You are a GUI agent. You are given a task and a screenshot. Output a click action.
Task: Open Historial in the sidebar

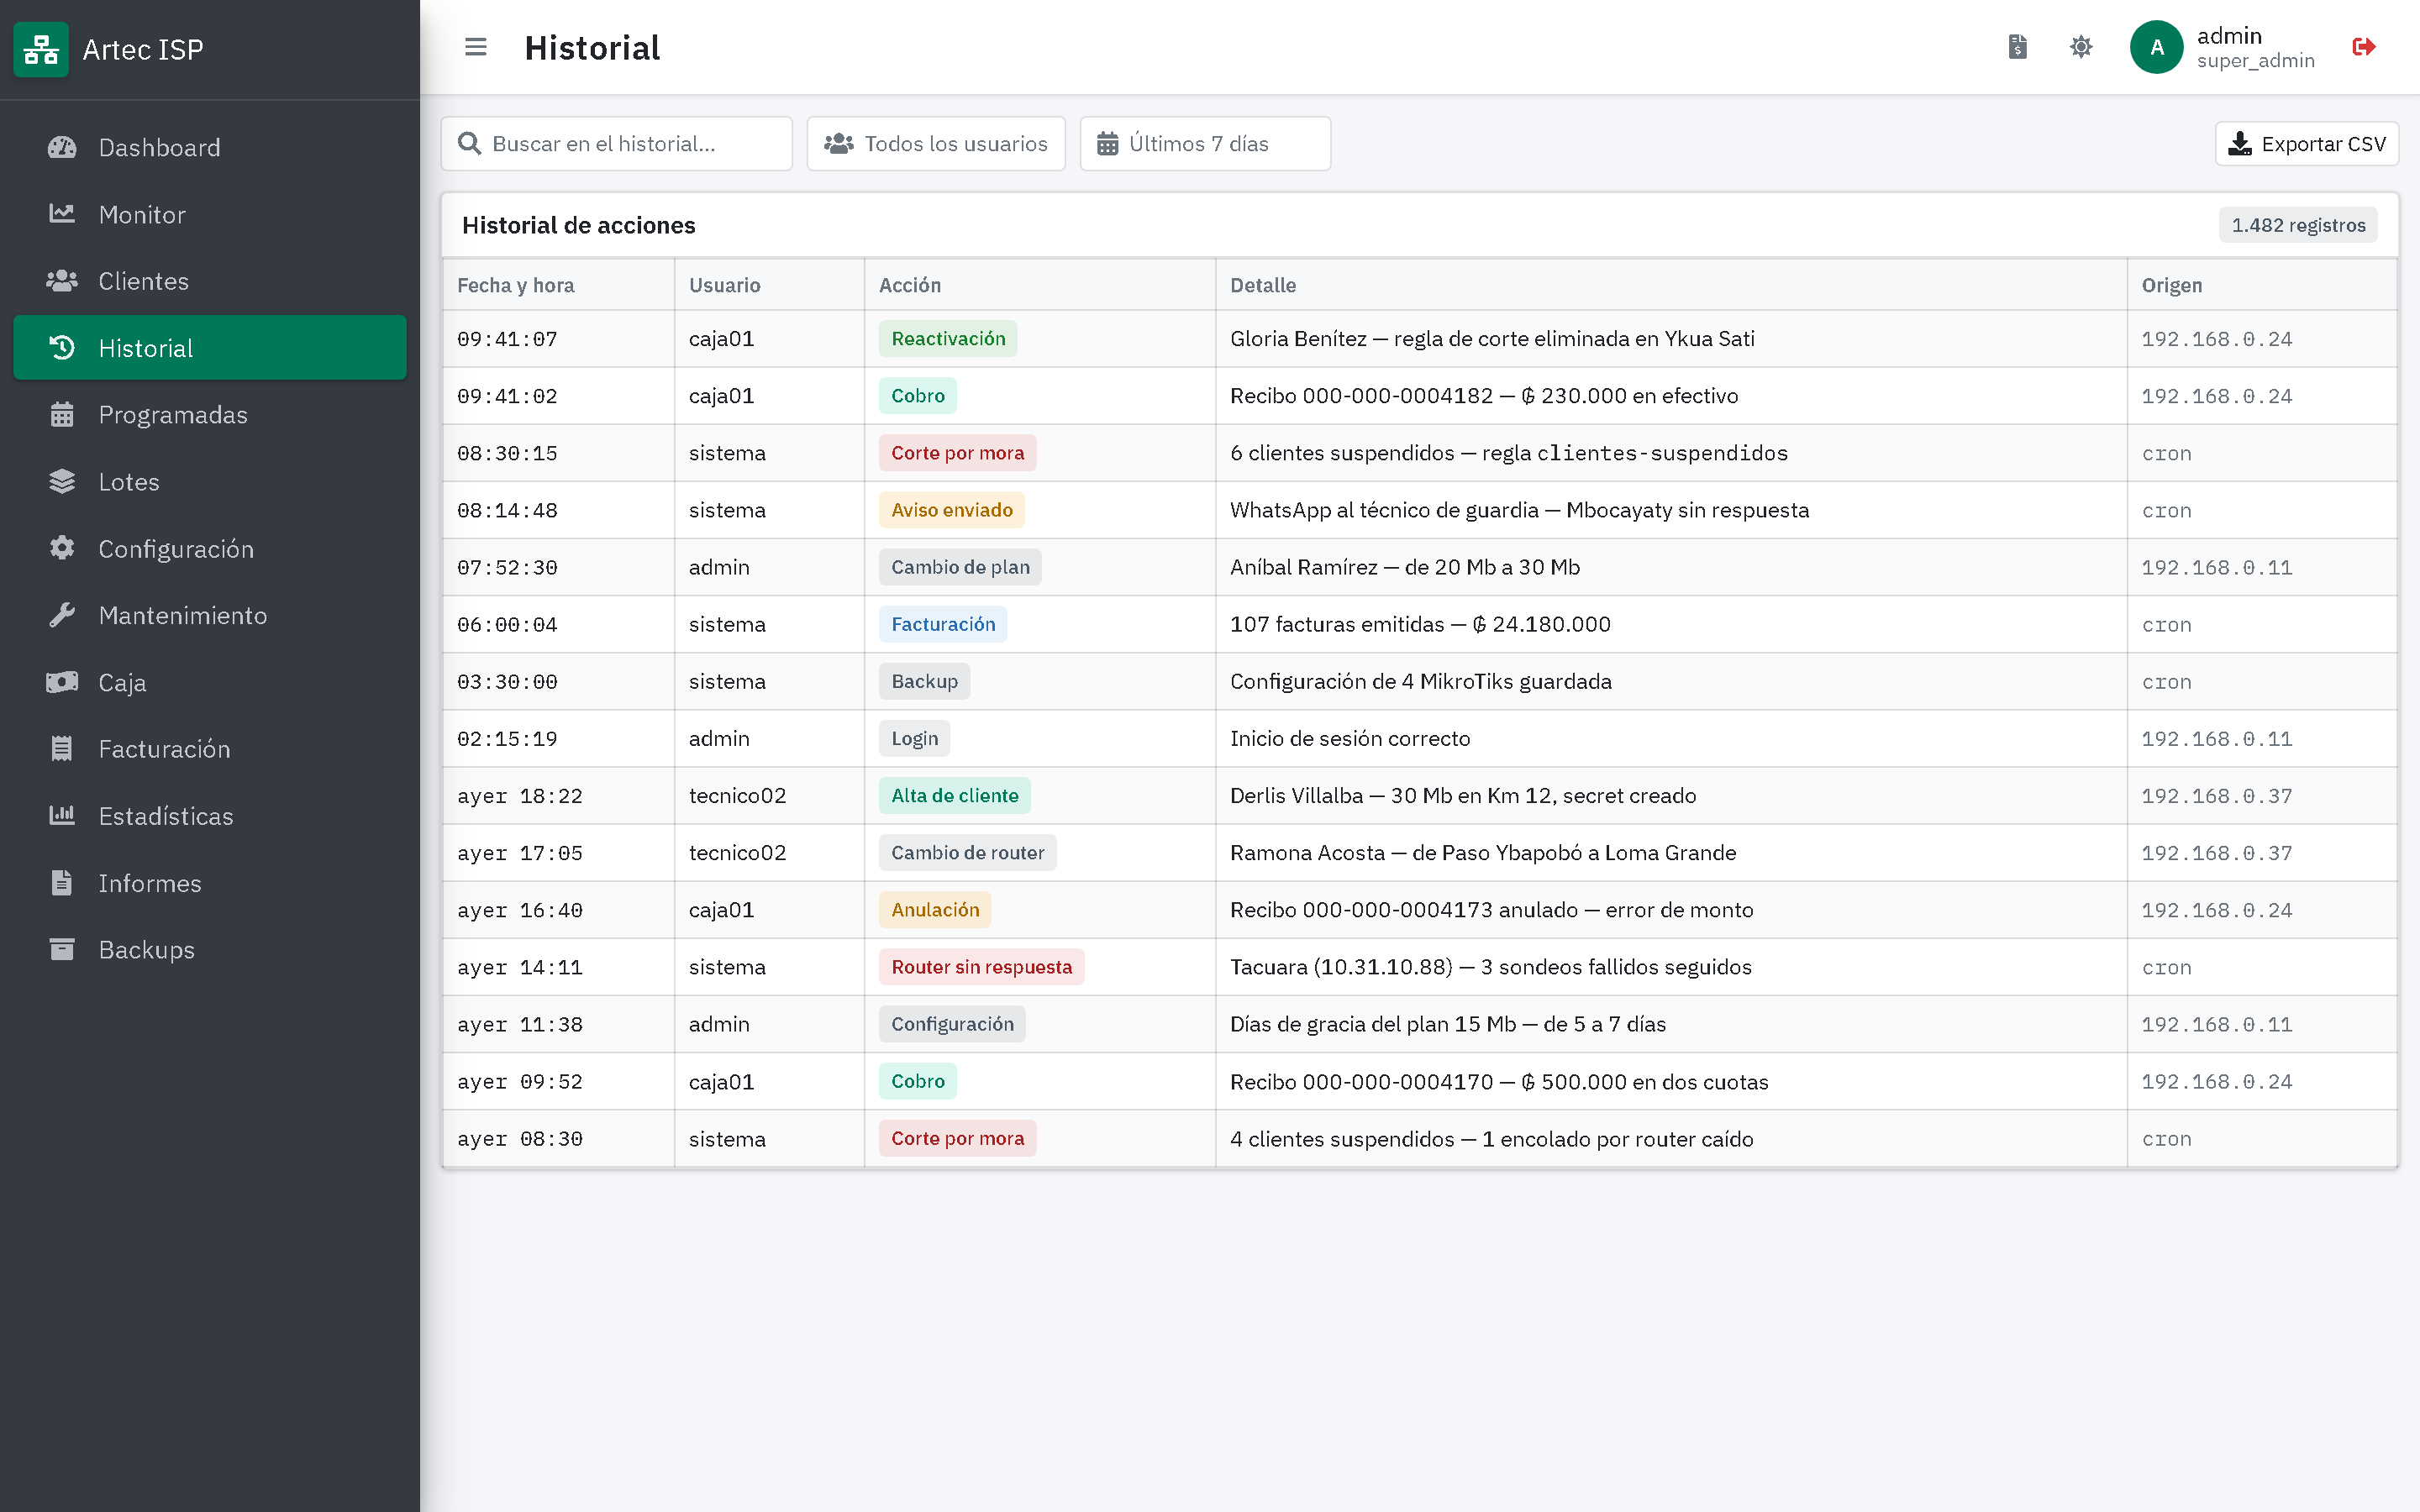point(210,348)
